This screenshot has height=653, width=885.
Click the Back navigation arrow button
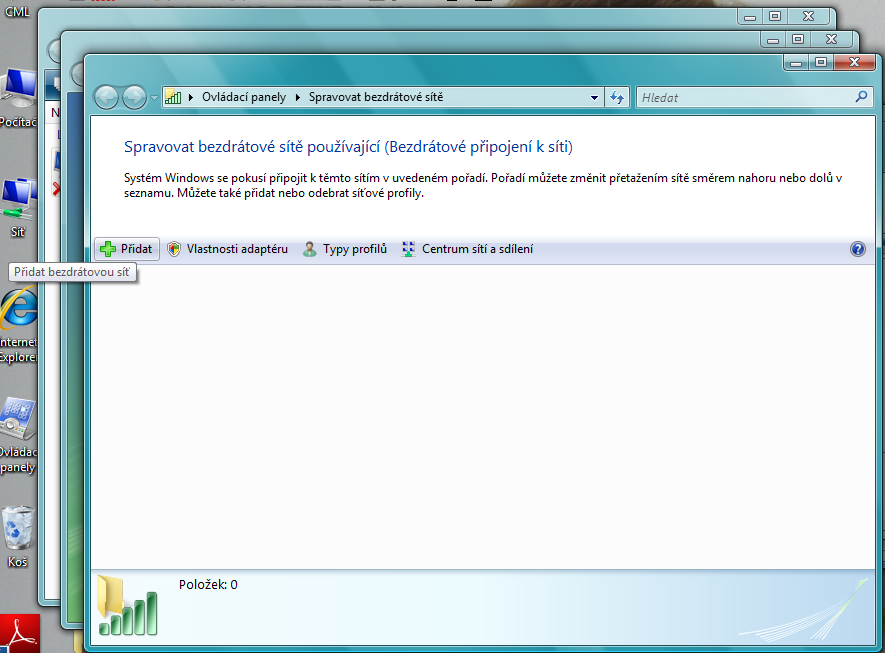tap(107, 97)
